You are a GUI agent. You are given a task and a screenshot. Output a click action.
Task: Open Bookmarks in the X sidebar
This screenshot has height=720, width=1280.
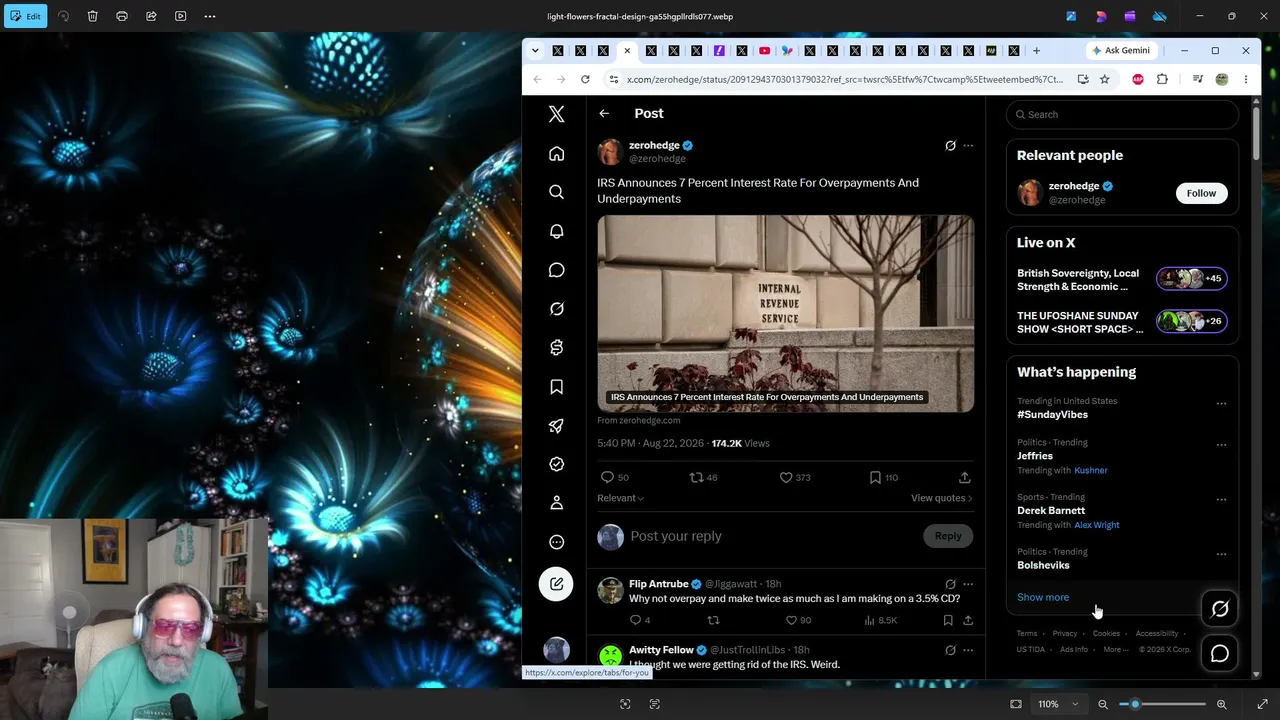557,387
